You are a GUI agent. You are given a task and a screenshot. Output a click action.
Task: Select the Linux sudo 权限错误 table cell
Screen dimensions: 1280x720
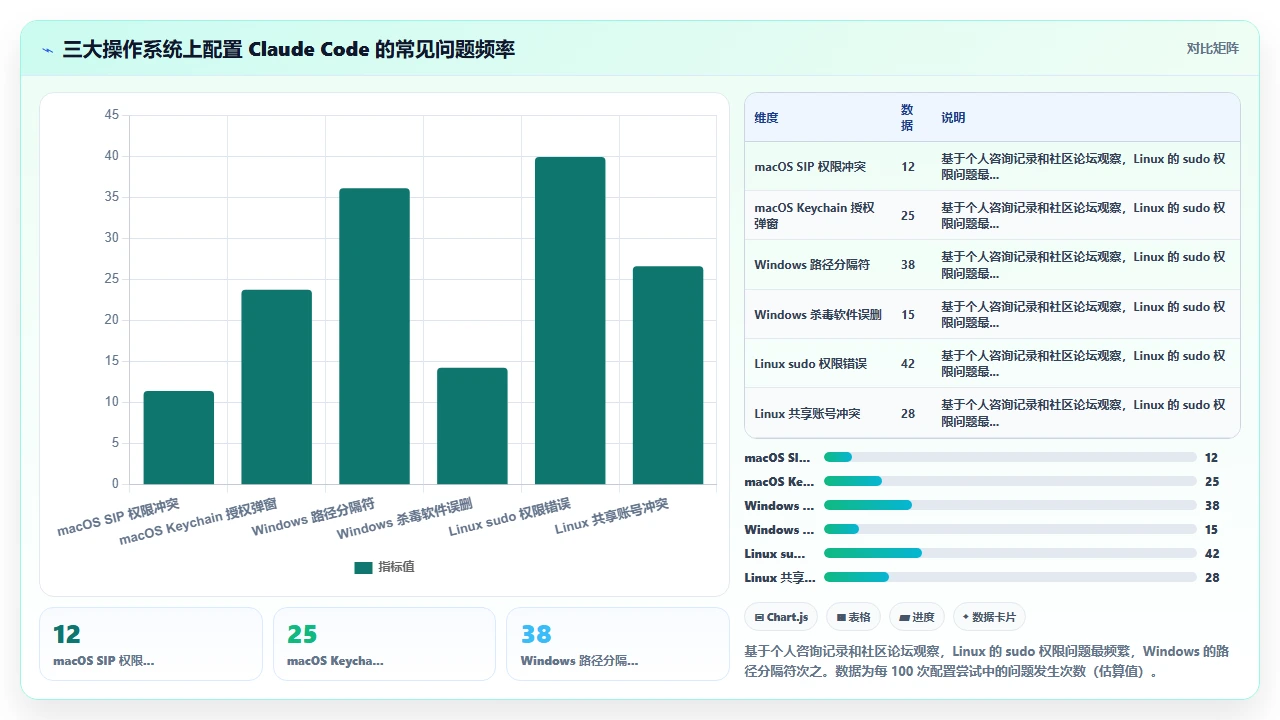(810, 363)
